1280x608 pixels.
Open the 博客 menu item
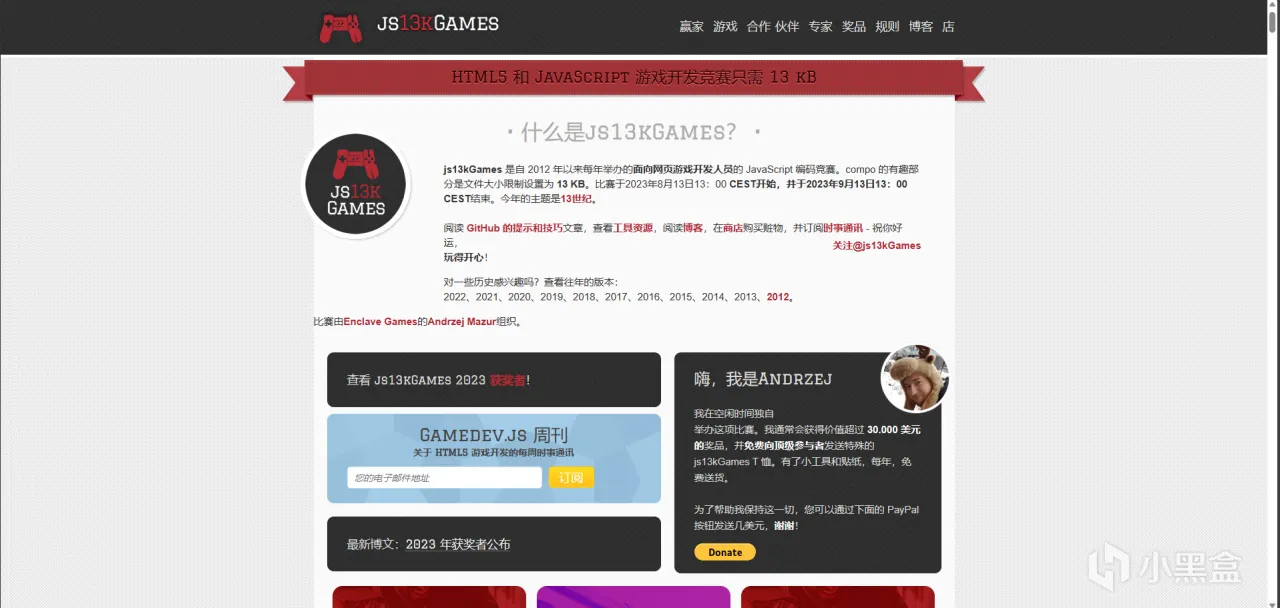(921, 27)
